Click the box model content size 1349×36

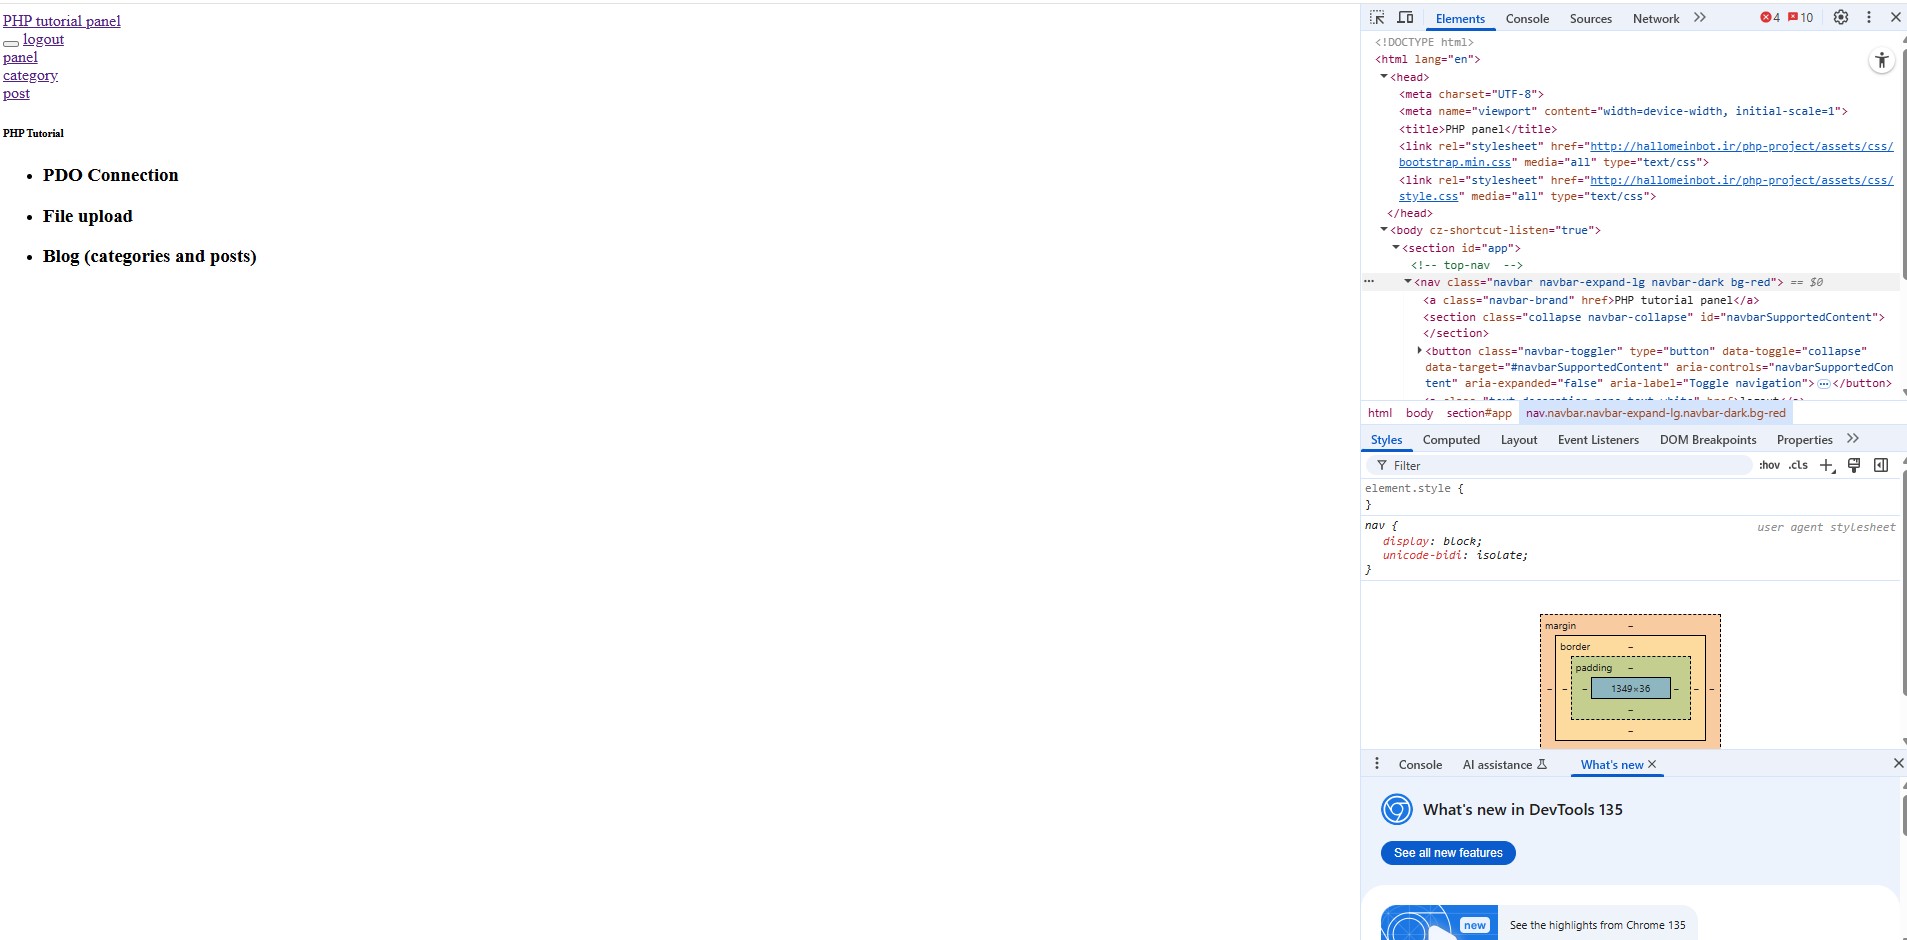1630,689
